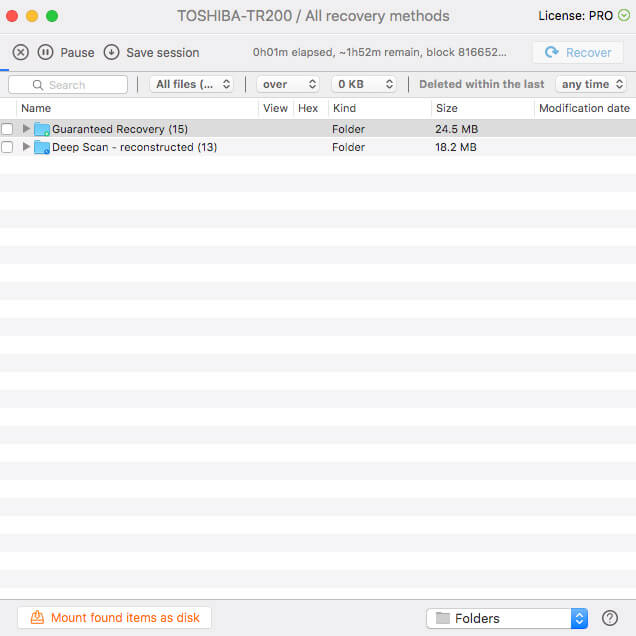Click the Recover button
The image size is (636, 636).
pos(578,53)
